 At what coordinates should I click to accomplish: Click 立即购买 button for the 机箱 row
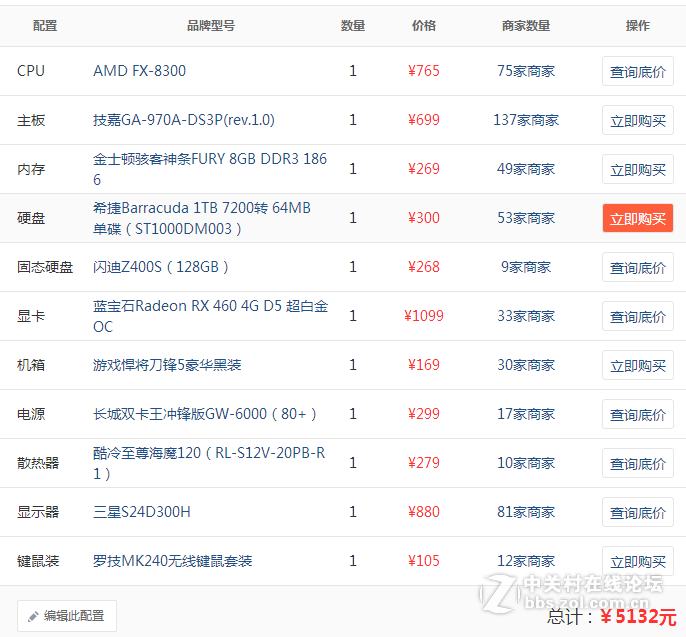point(637,365)
